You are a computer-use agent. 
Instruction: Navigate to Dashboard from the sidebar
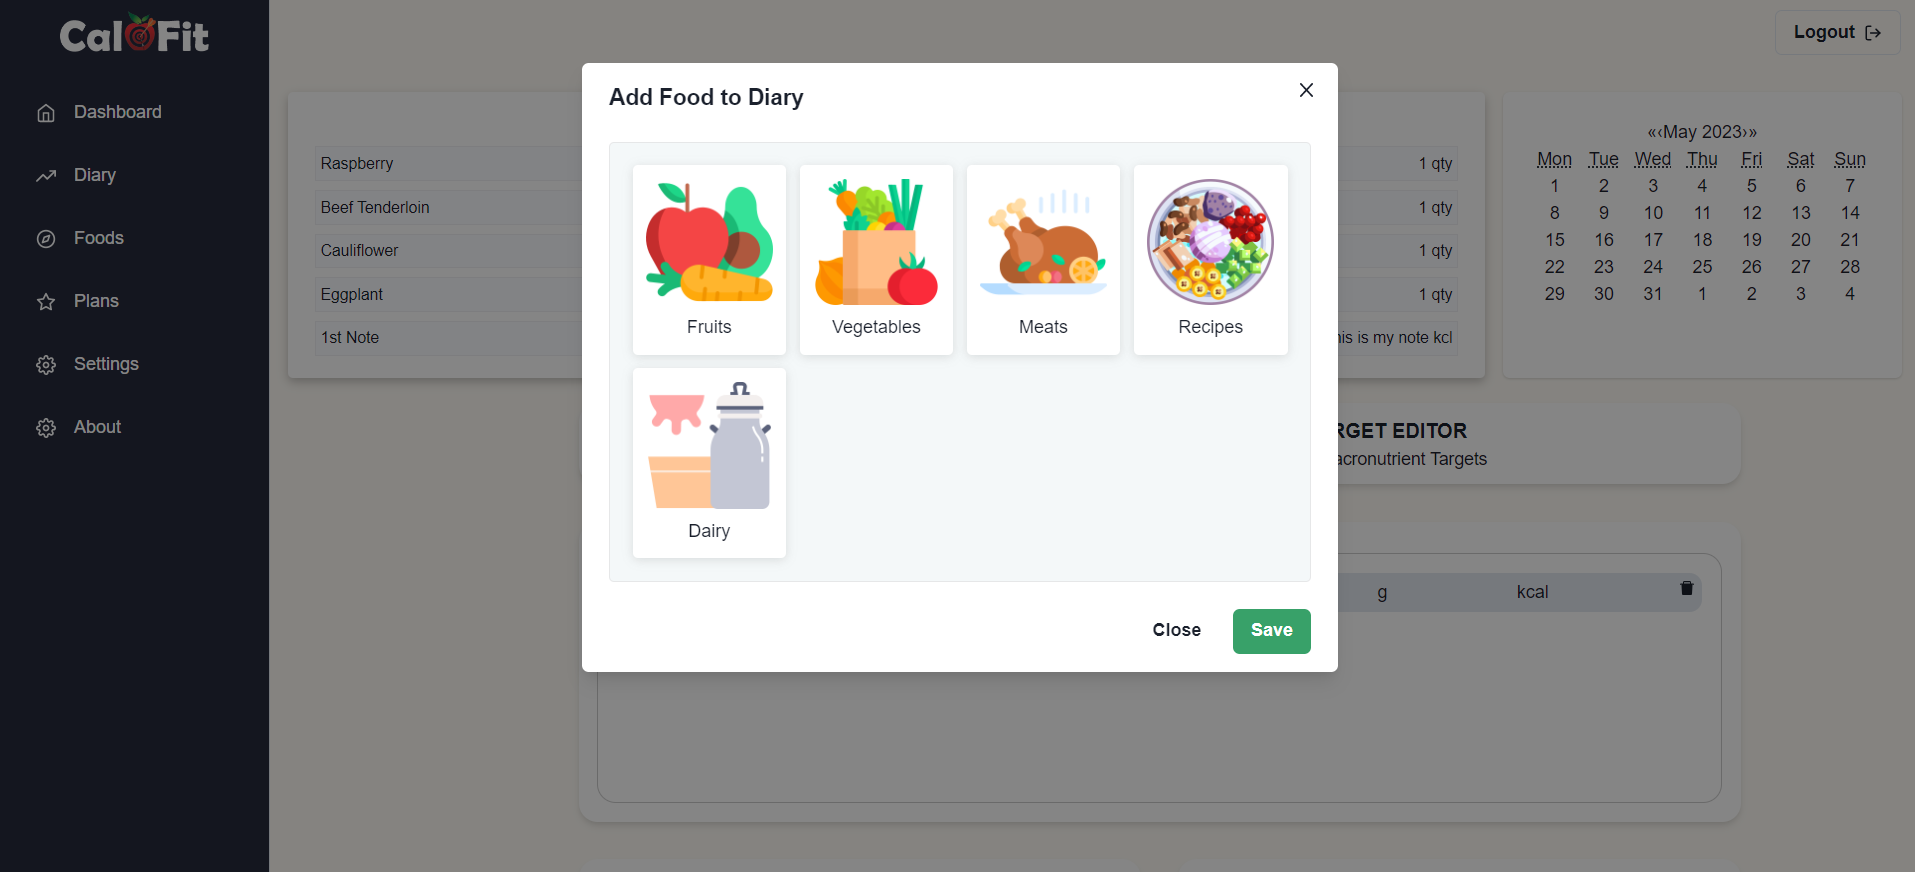(x=117, y=112)
